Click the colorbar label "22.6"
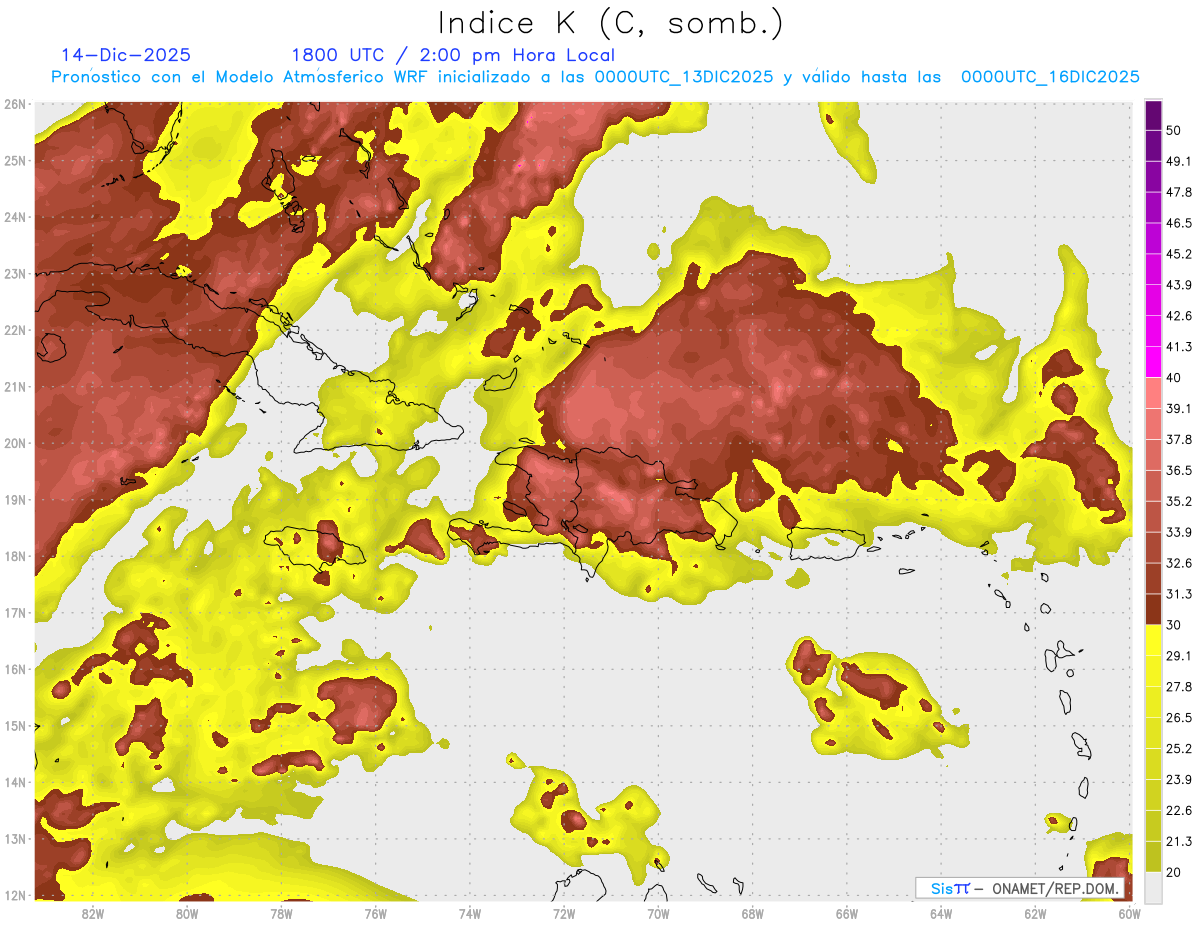The height and width of the screenshot is (927, 1200). point(1178,811)
